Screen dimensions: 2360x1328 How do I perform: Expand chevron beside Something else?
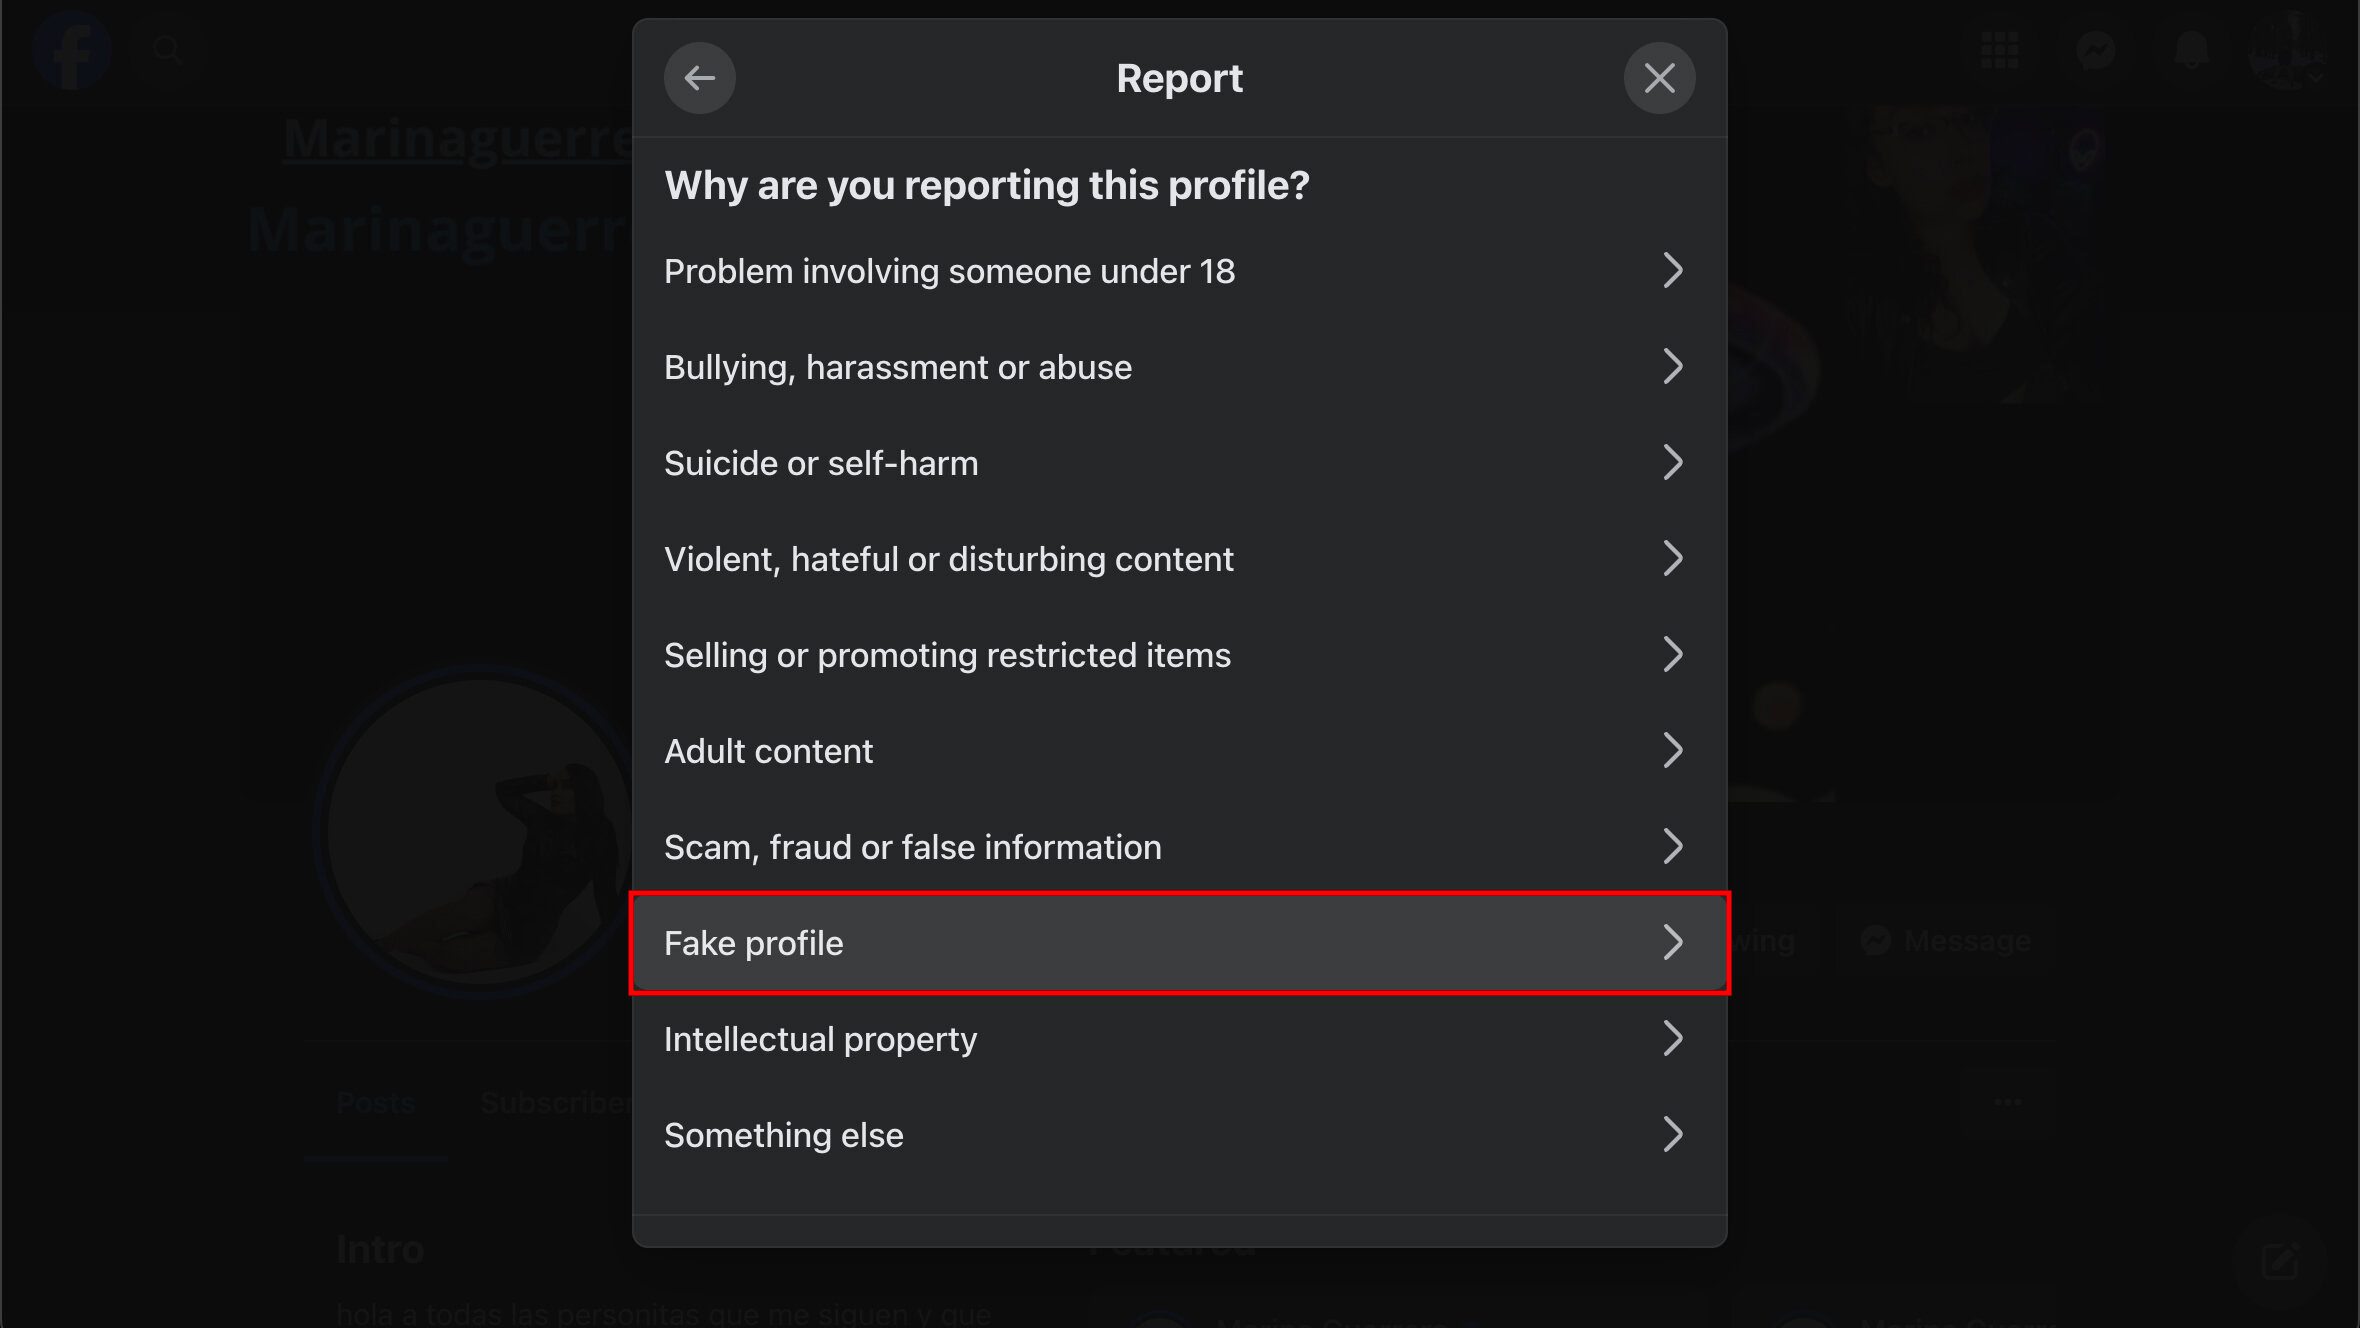(x=1672, y=1134)
